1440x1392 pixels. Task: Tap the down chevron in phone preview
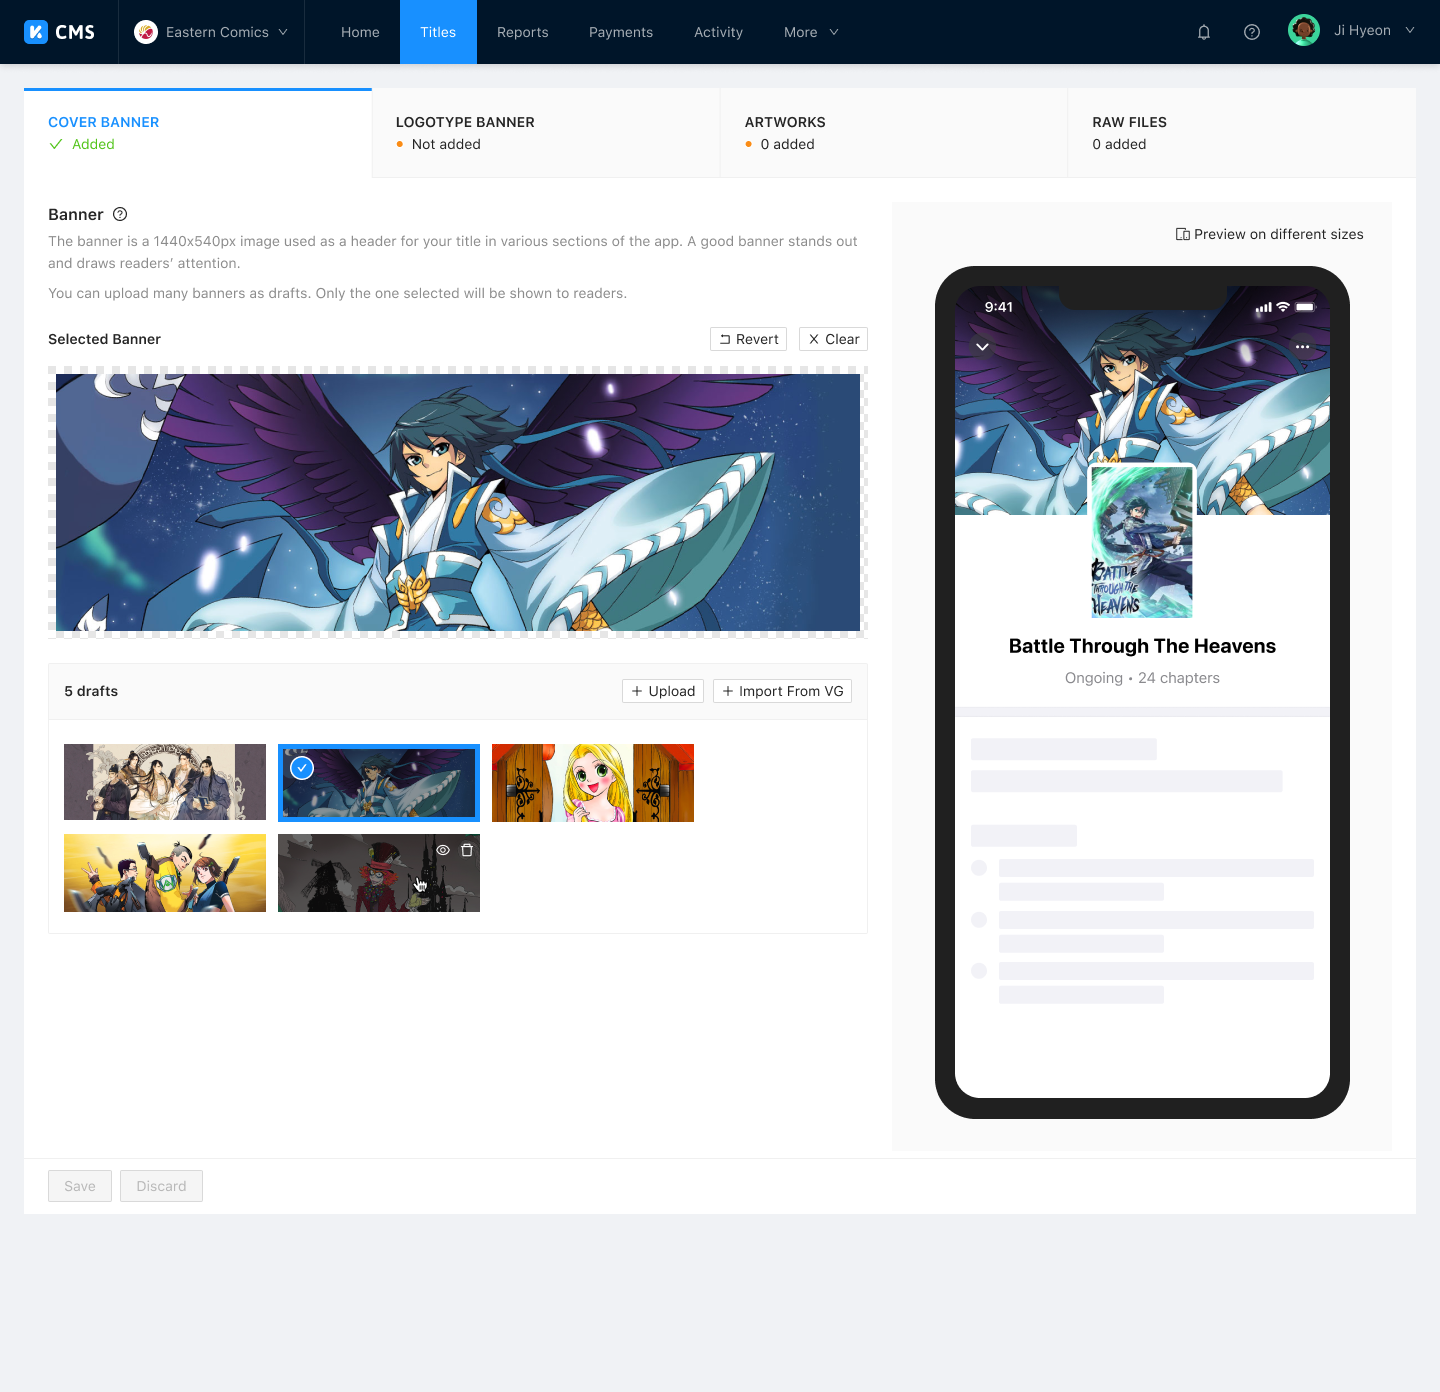pyautogui.click(x=982, y=347)
